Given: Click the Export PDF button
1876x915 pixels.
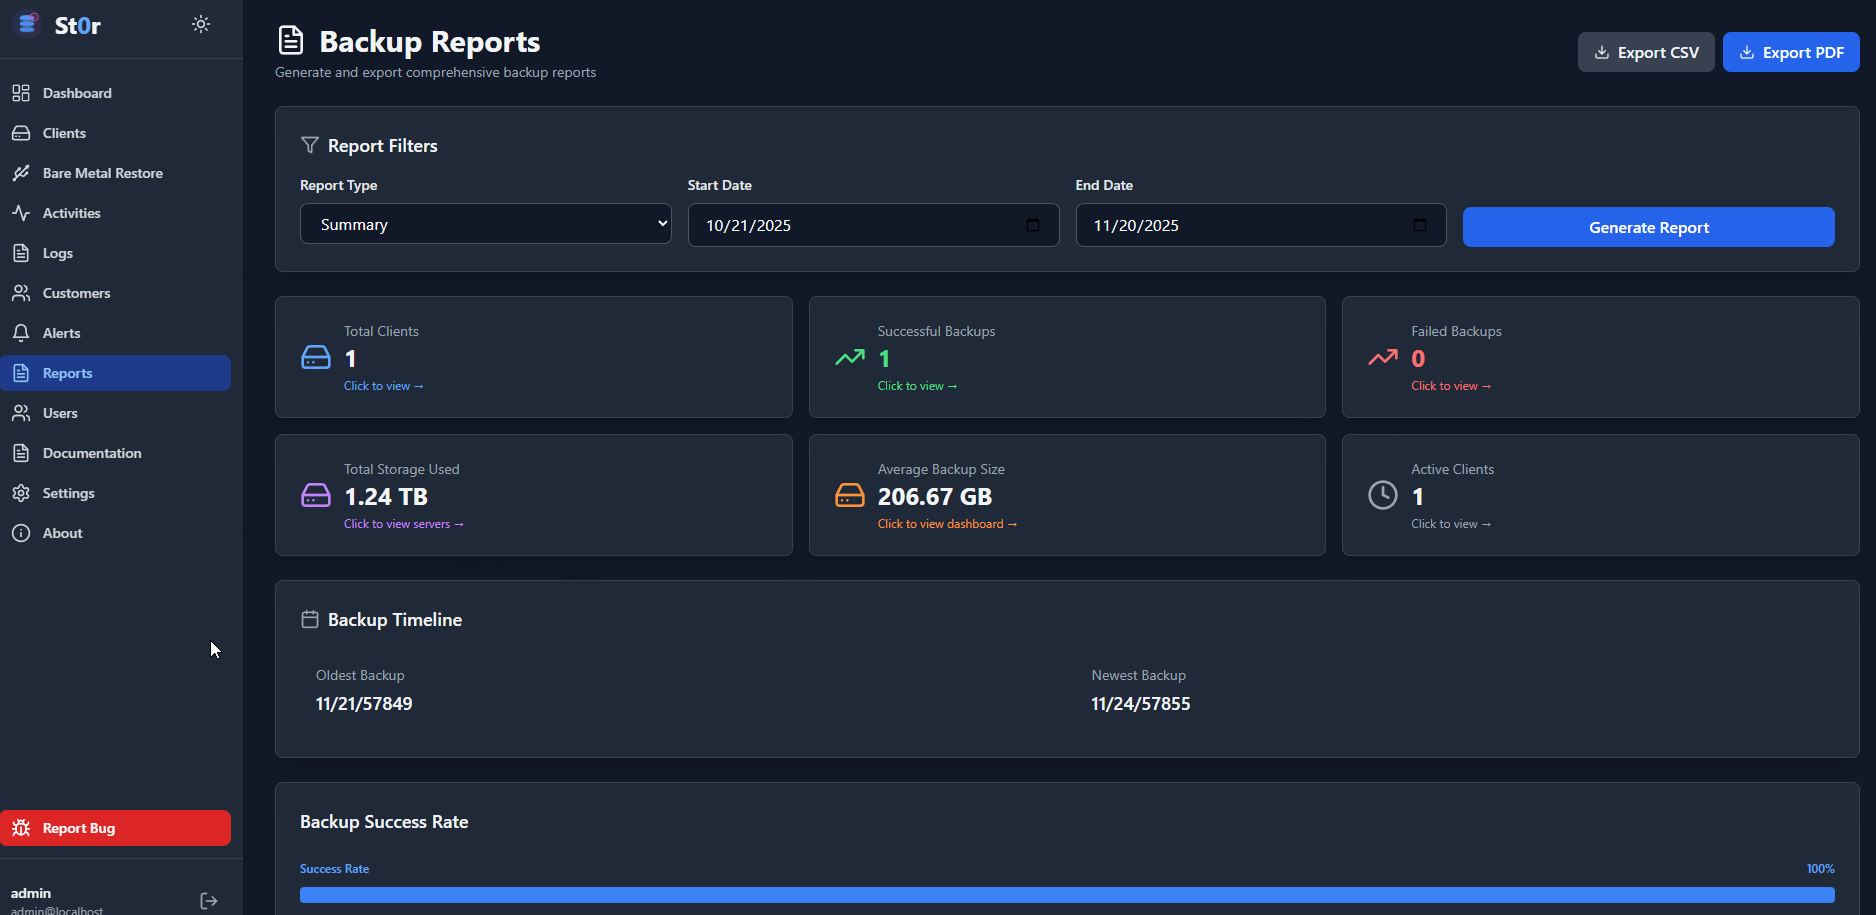Looking at the screenshot, I should tap(1790, 52).
